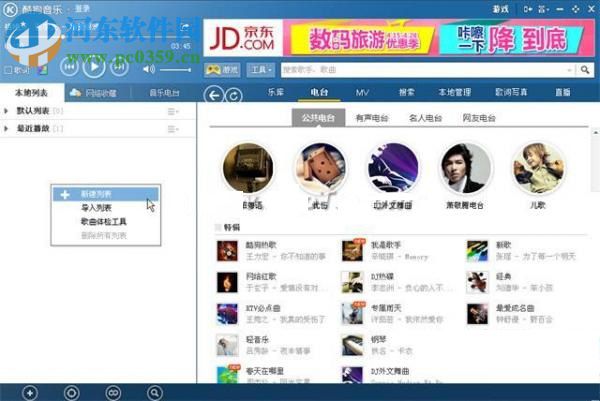Select the 名人电台 sub-tab

coord(426,118)
